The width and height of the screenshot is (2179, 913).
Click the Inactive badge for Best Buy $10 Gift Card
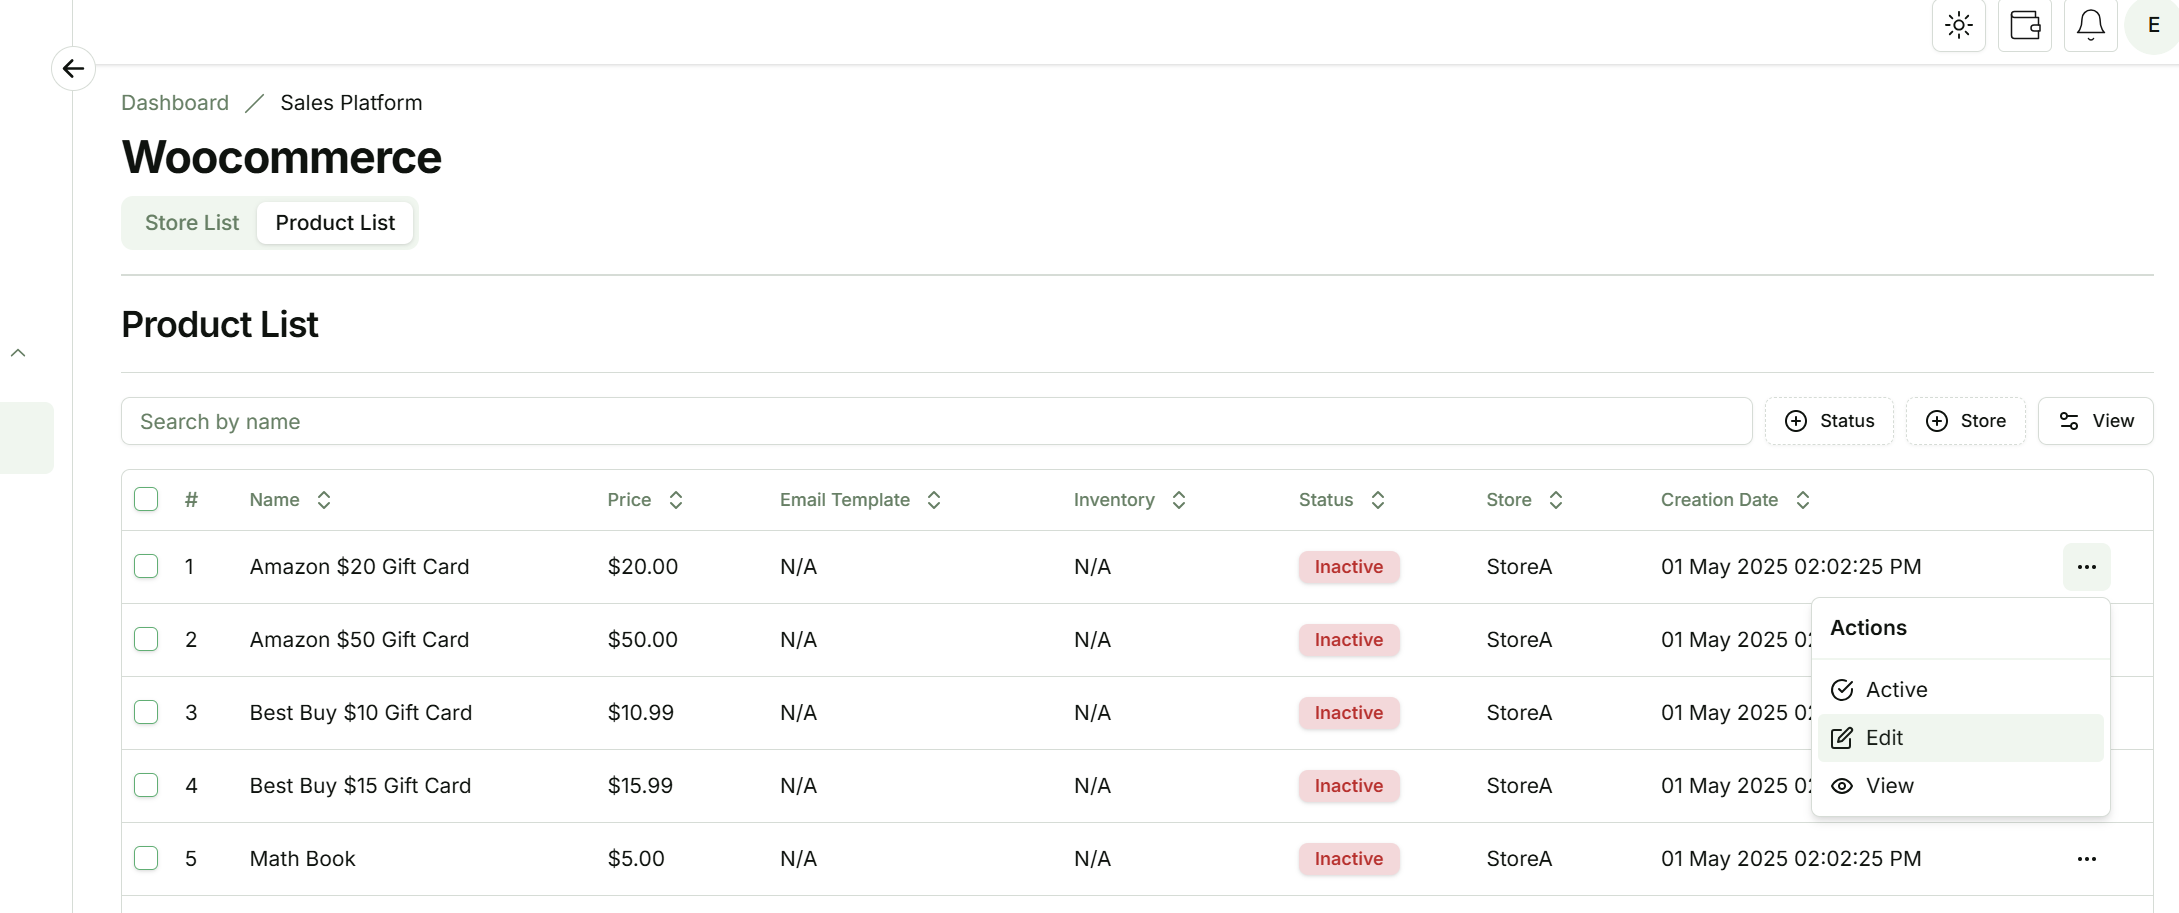(1349, 713)
